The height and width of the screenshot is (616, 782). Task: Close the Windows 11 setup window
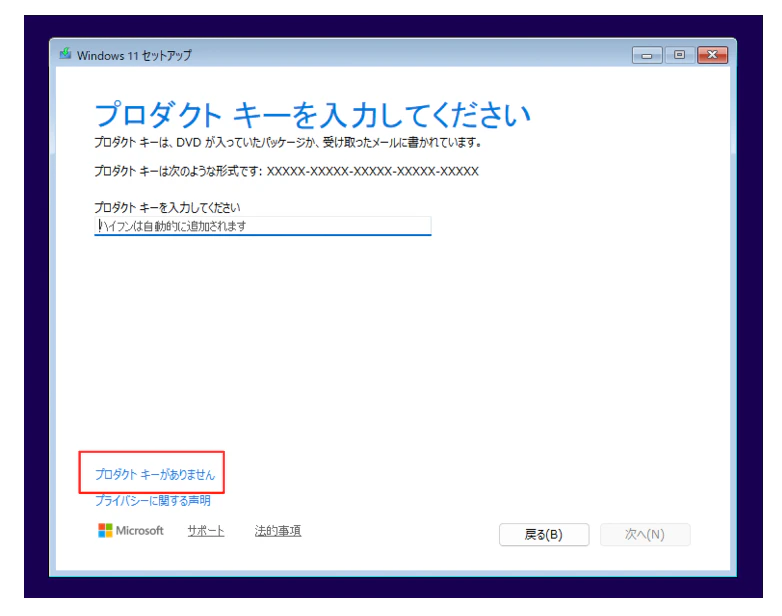point(712,55)
